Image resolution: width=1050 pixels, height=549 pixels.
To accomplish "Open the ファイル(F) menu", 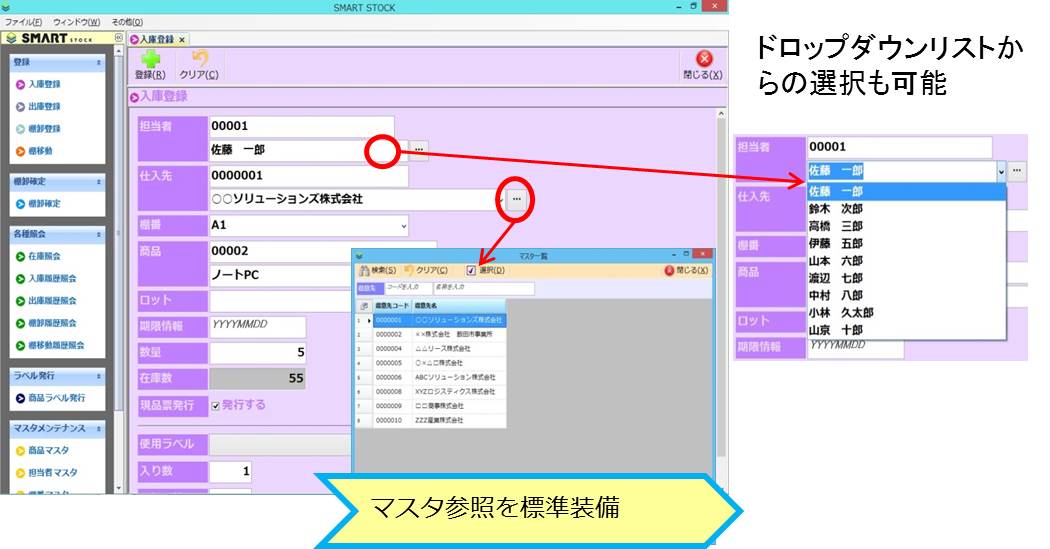I will tap(23, 22).
